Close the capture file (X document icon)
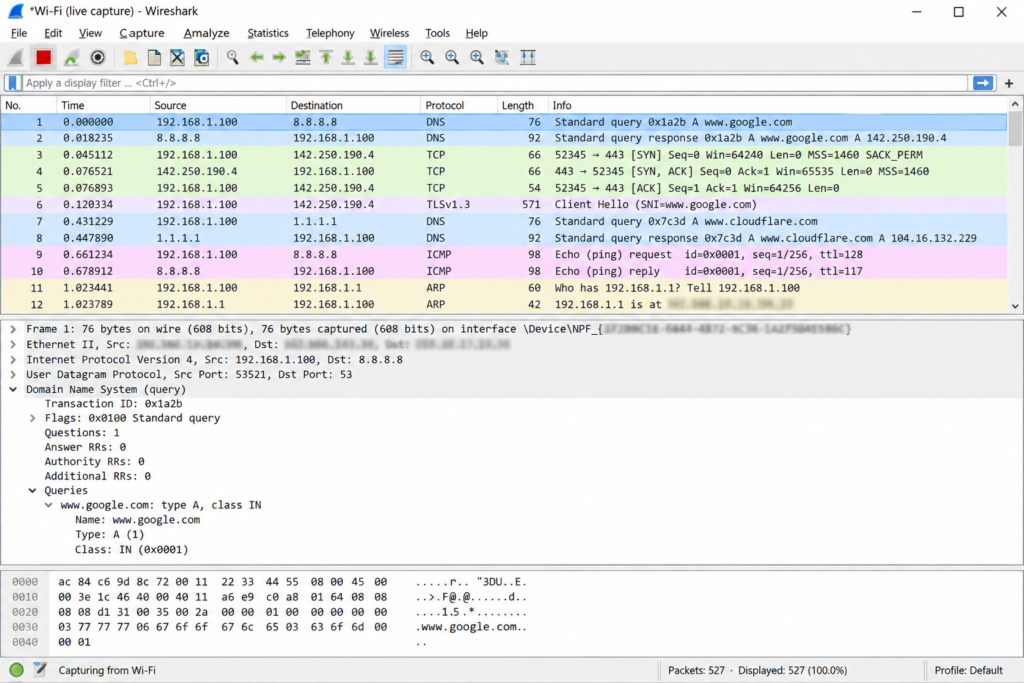1024x683 pixels. tap(178, 57)
